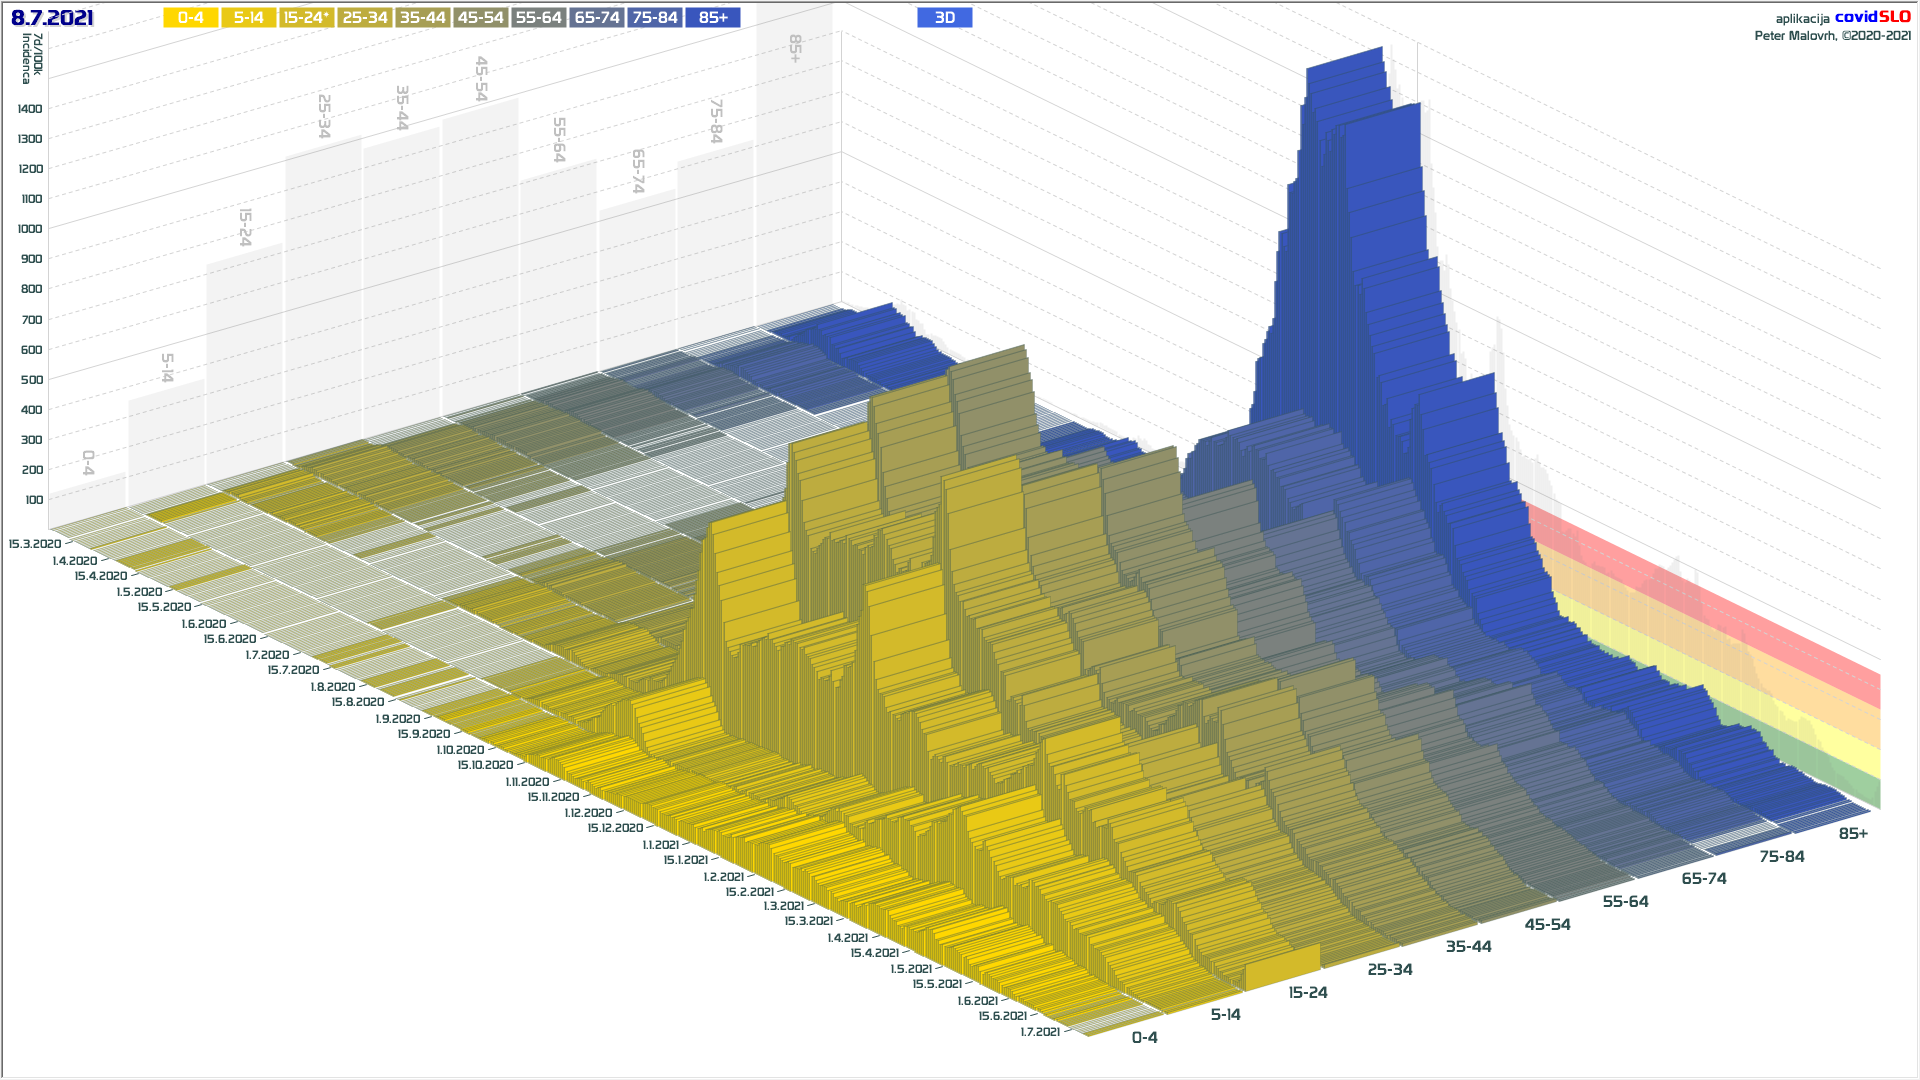The height and width of the screenshot is (1080, 1920).
Task: Open the covidSLO application link
Action: 1872,17
